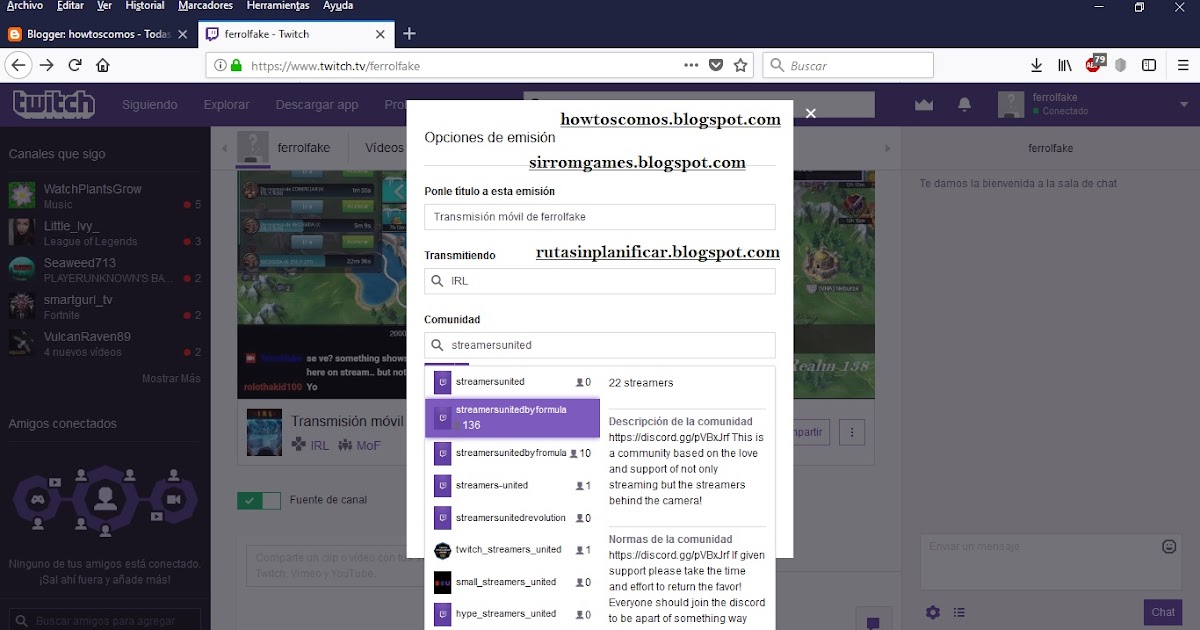Image resolution: width=1200 pixels, height=630 pixels.
Task: Click the Ghostery shield icon in toolbar
Action: (x=1120, y=63)
